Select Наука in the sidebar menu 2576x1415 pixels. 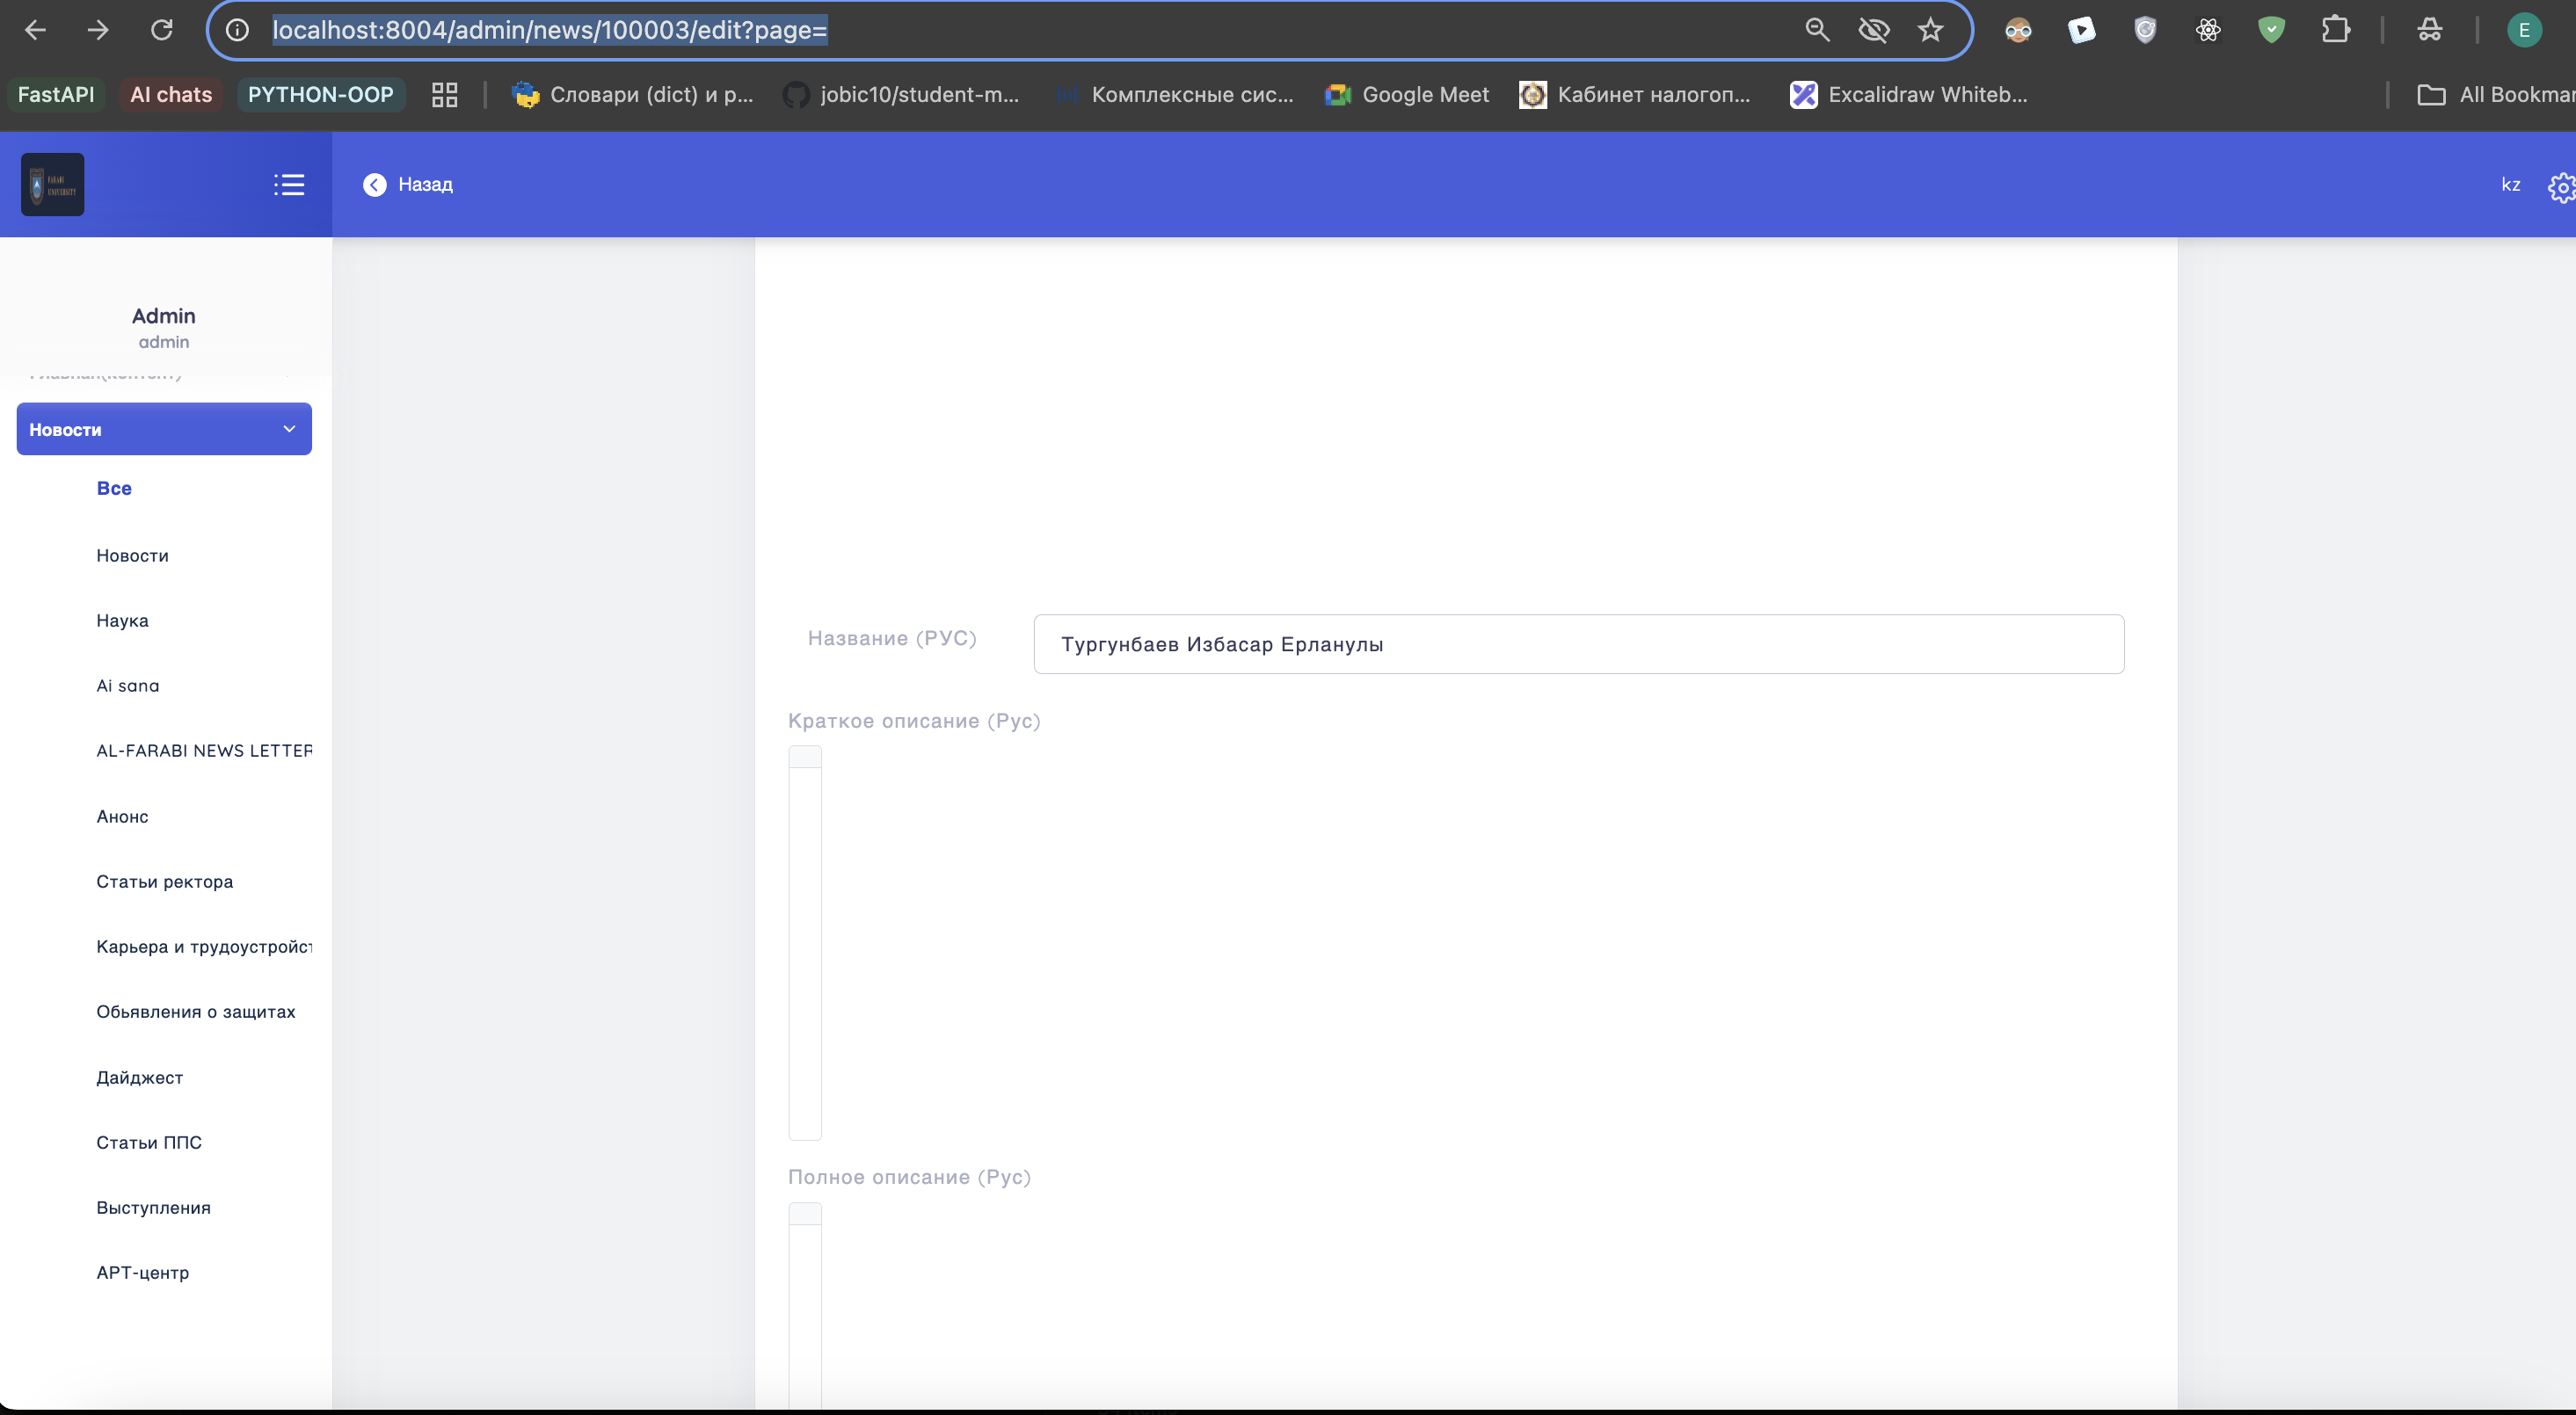coord(122,620)
